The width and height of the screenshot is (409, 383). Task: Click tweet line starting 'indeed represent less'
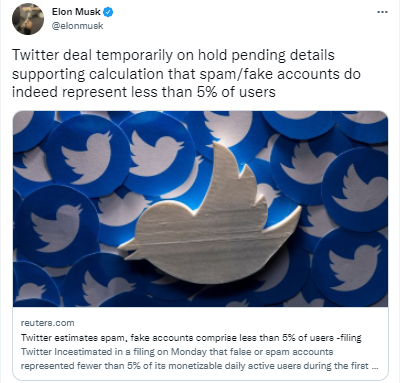[144, 92]
